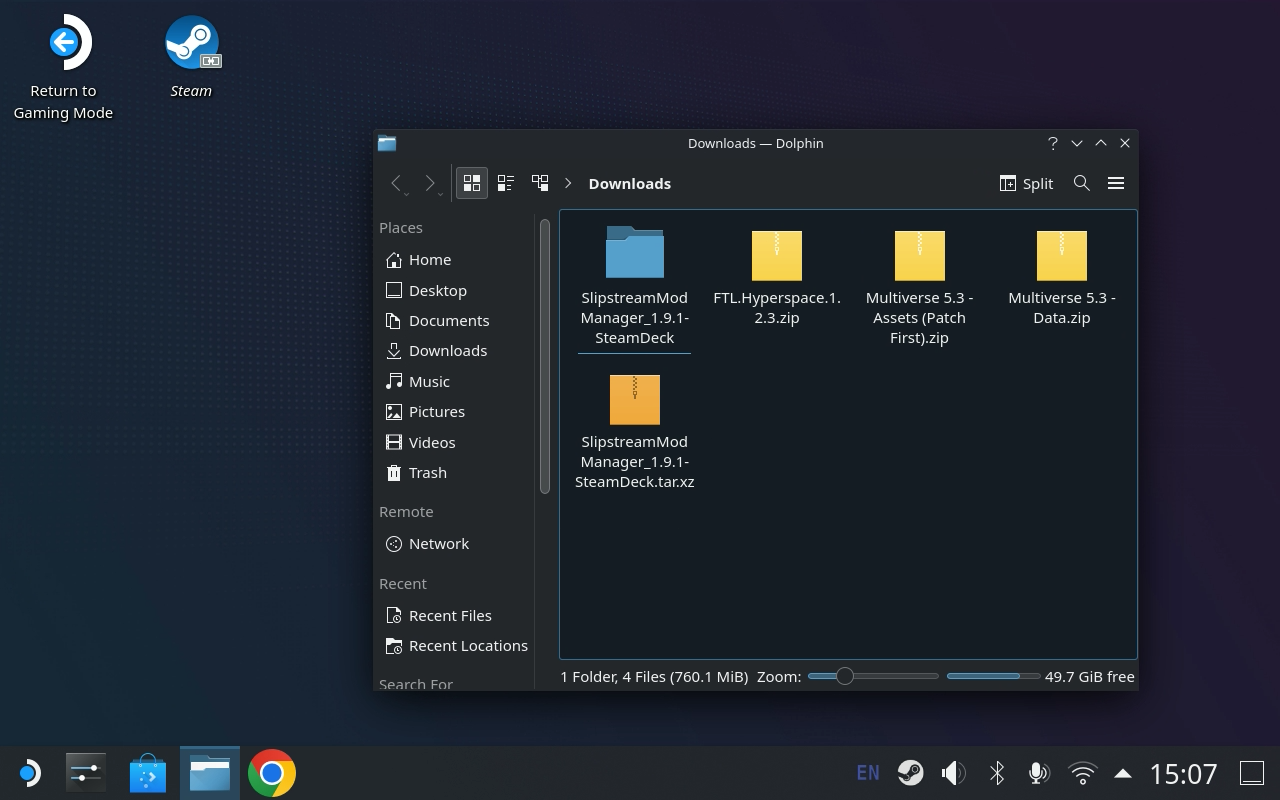
Task: Open the Dolphin search magnifier
Action: click(1081, 183)
